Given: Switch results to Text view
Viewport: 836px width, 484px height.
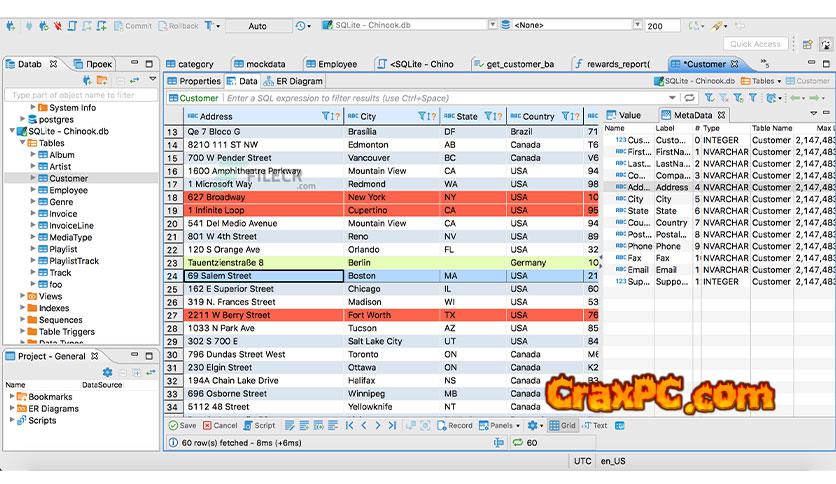Looking at the screenshot, I should [x=594, y=425].
